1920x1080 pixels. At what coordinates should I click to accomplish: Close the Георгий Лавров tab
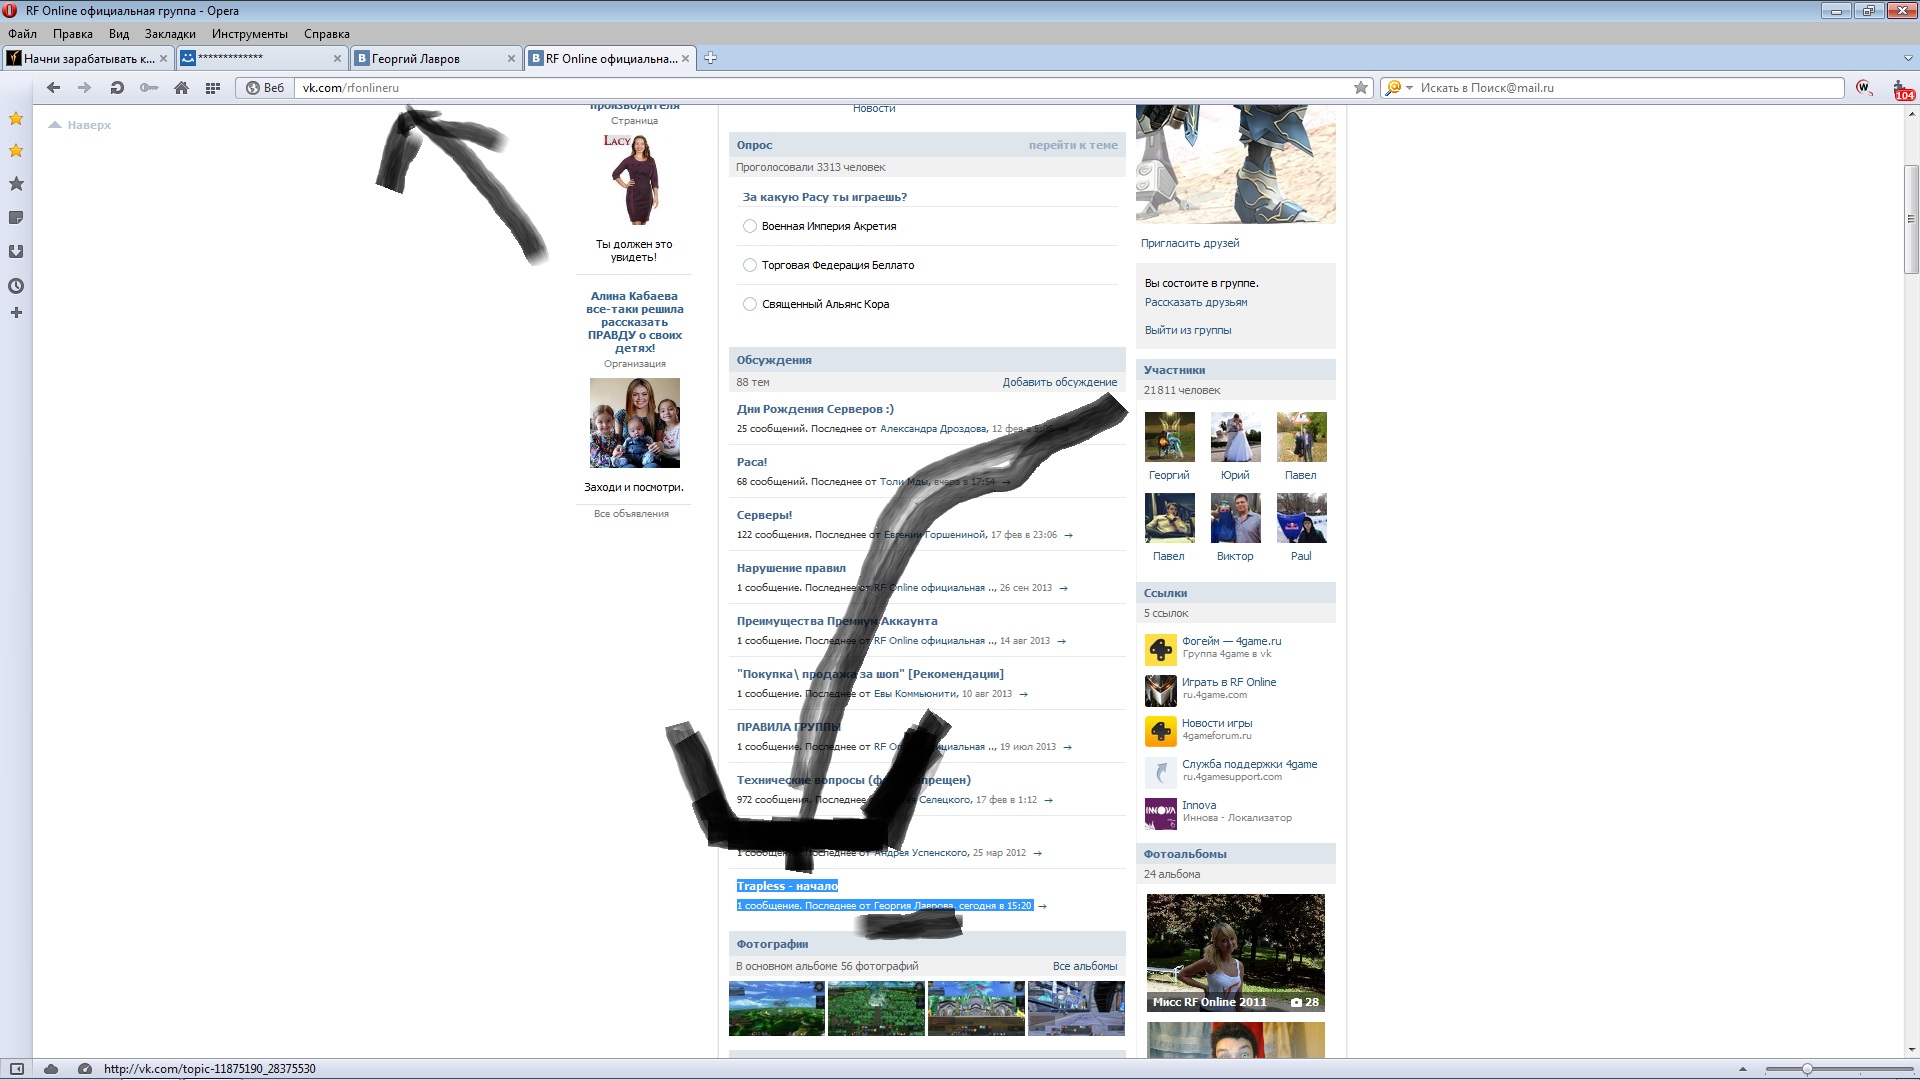point(511,59)
